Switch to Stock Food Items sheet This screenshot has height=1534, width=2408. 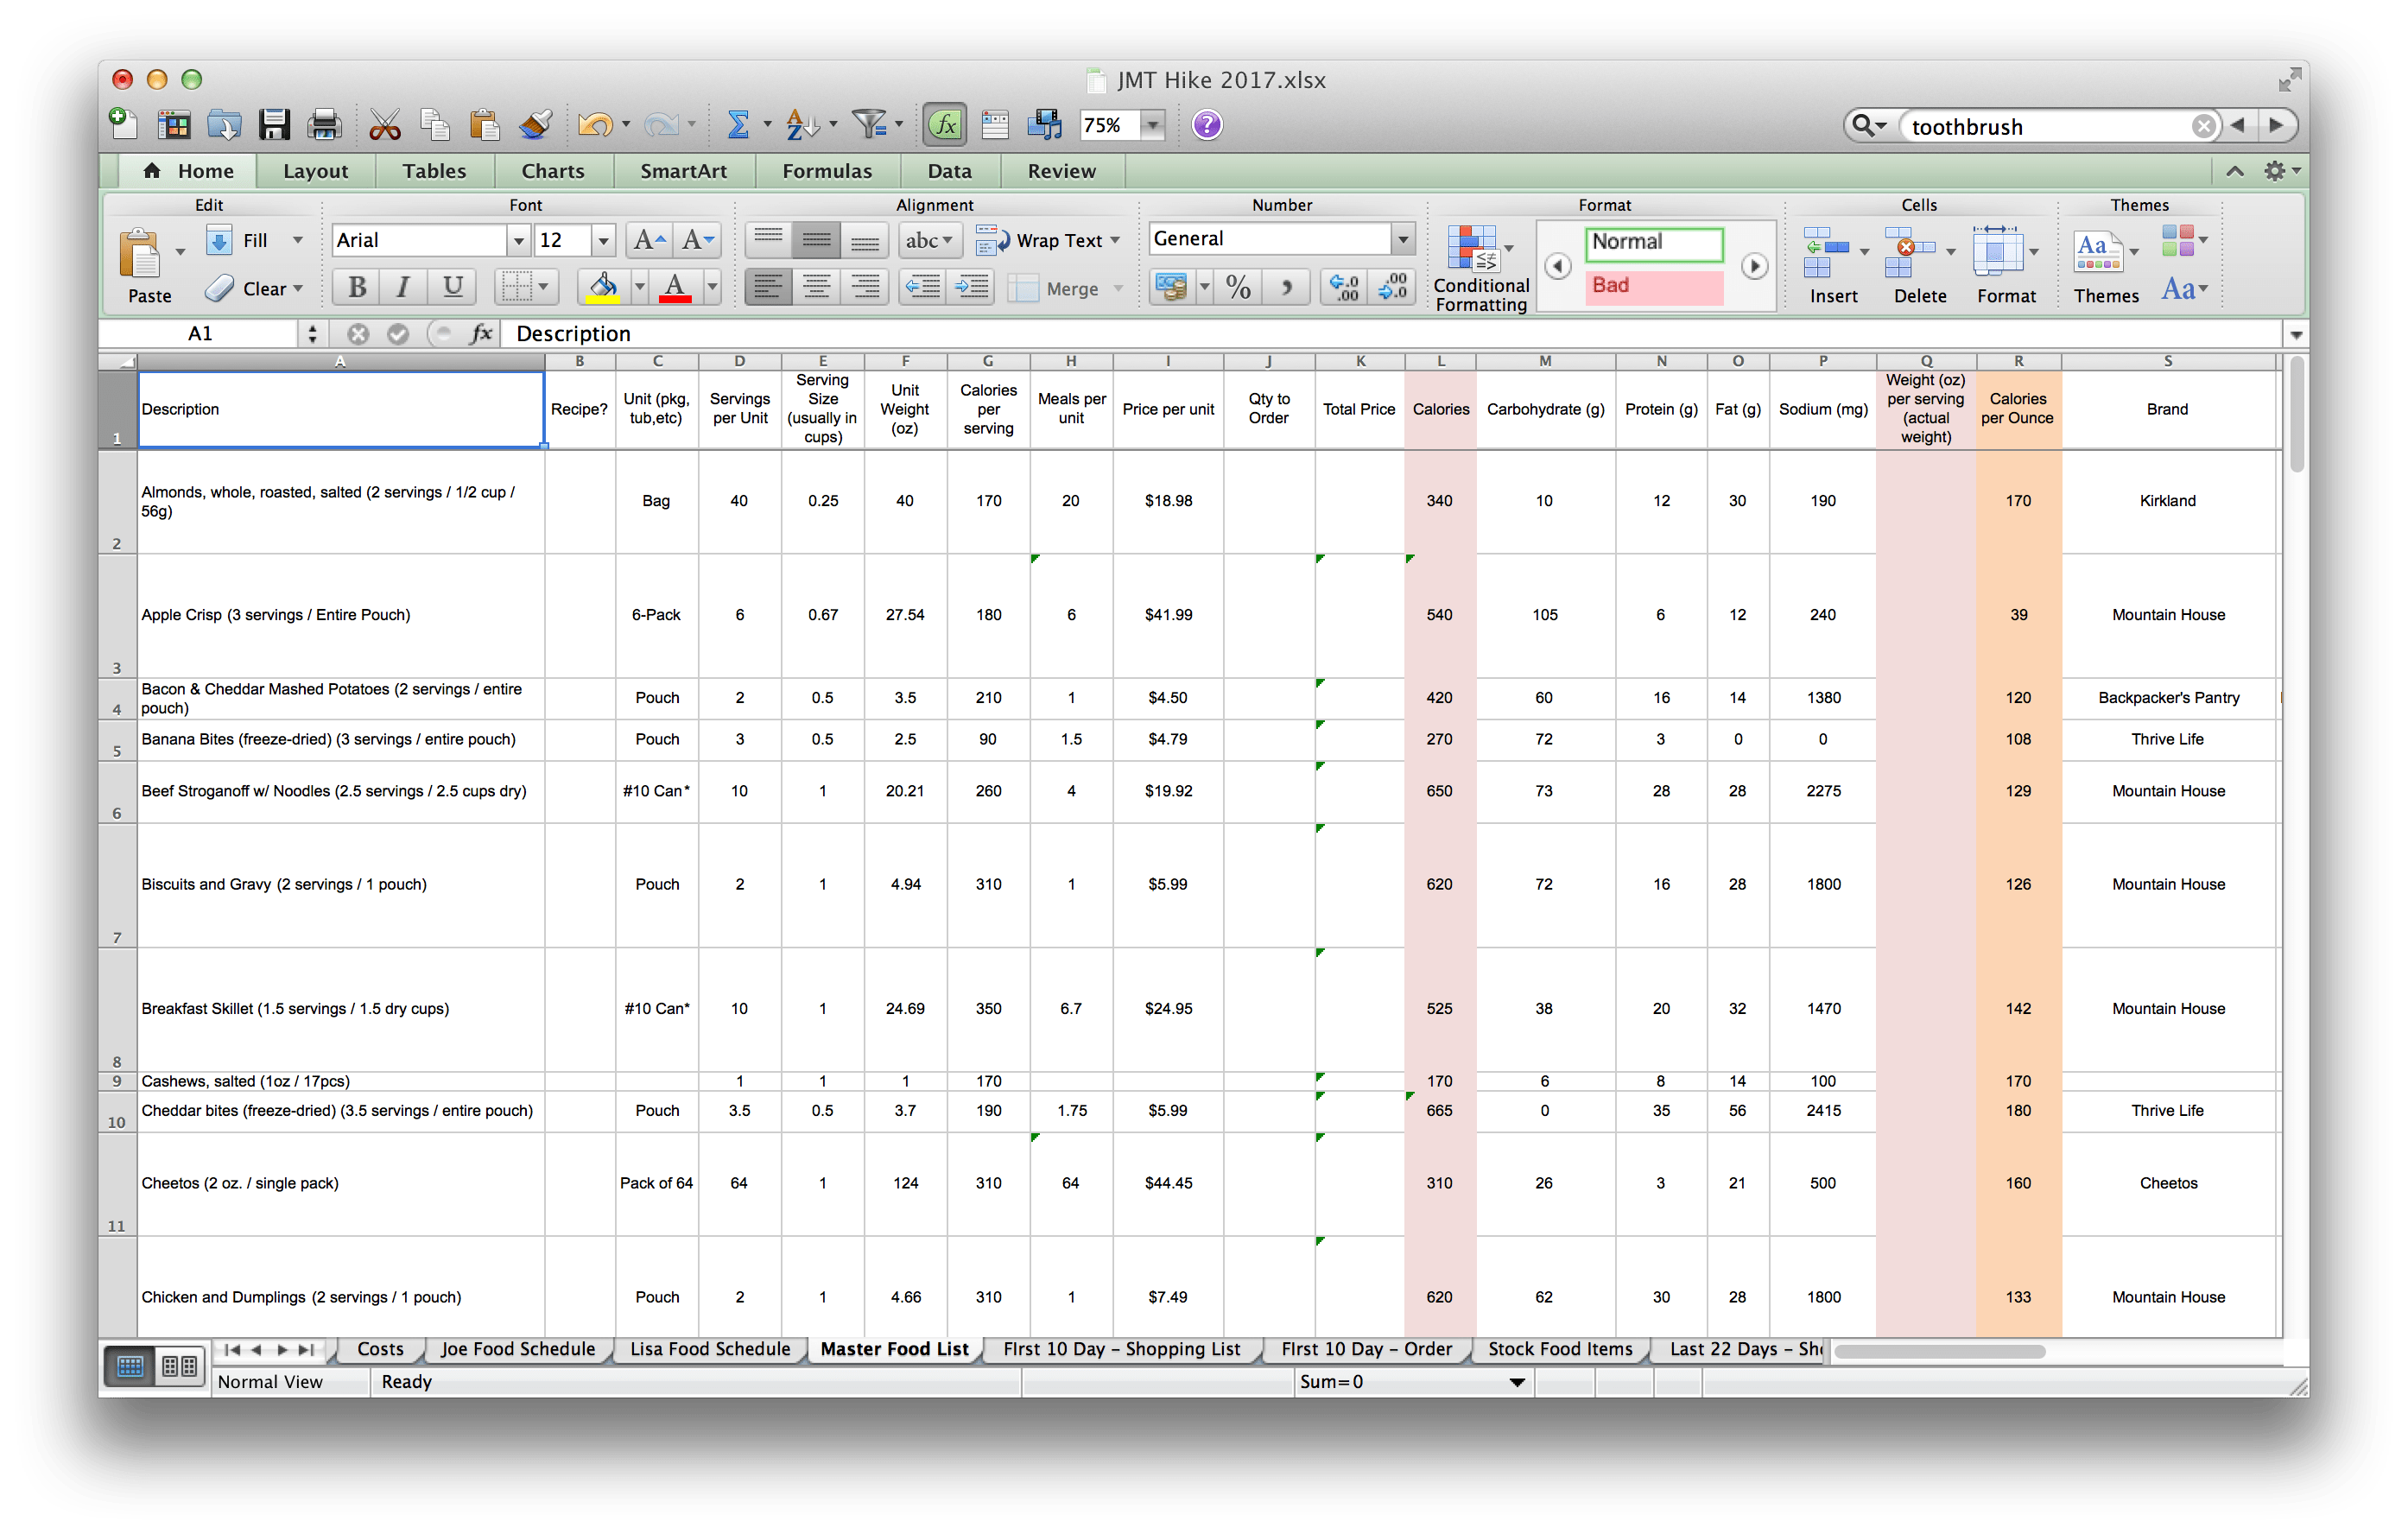pos(1560,1349)
